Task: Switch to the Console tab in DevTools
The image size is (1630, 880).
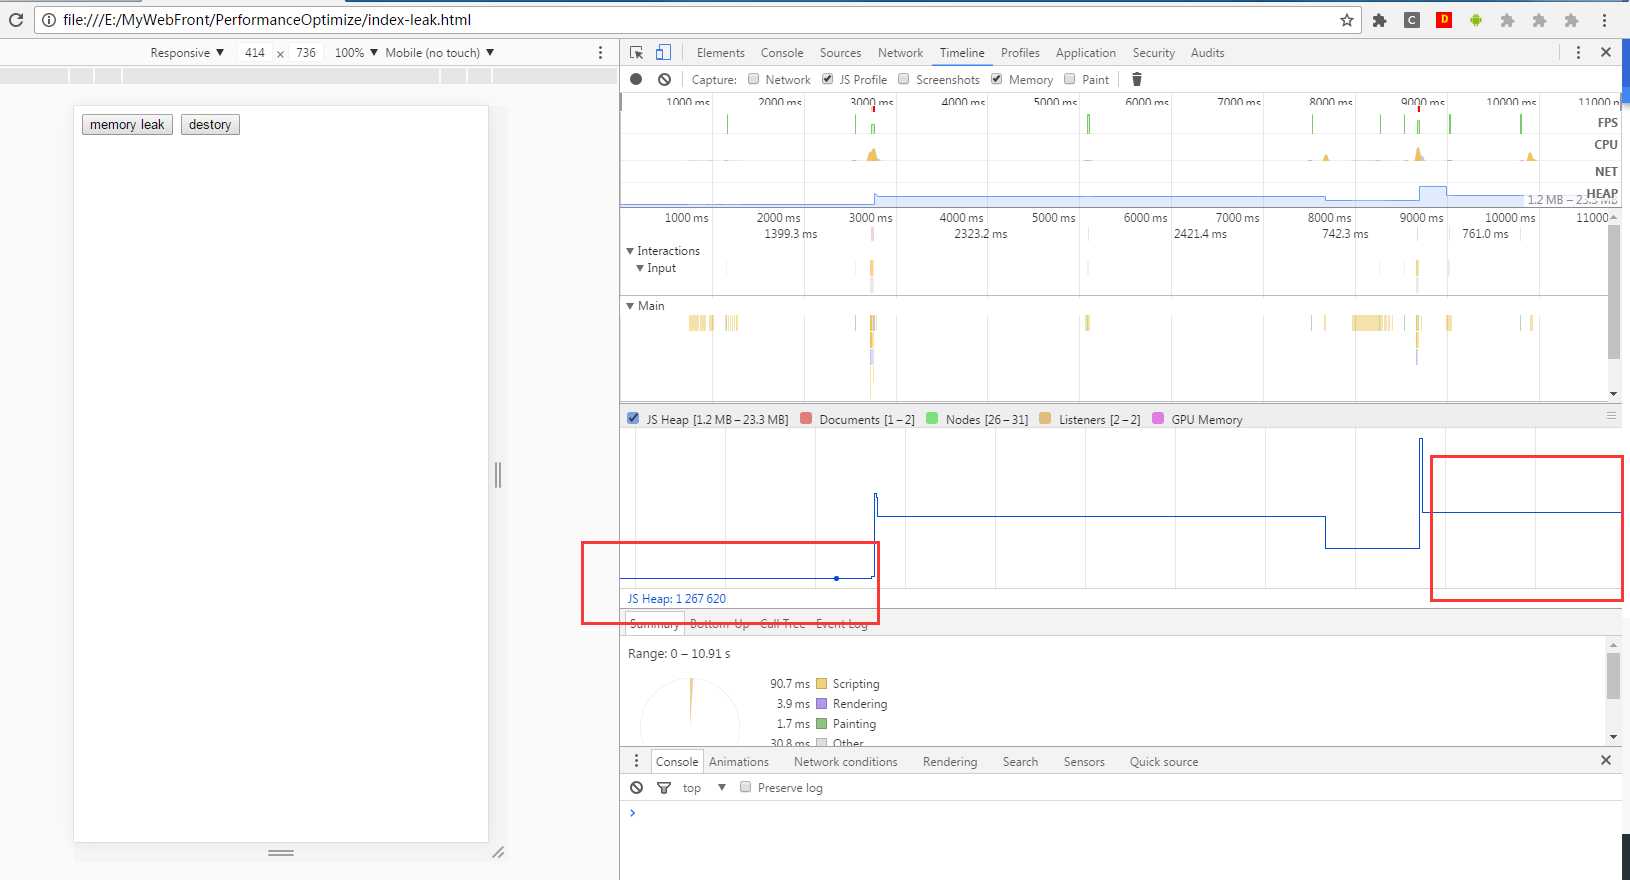Action: [782, 53]
